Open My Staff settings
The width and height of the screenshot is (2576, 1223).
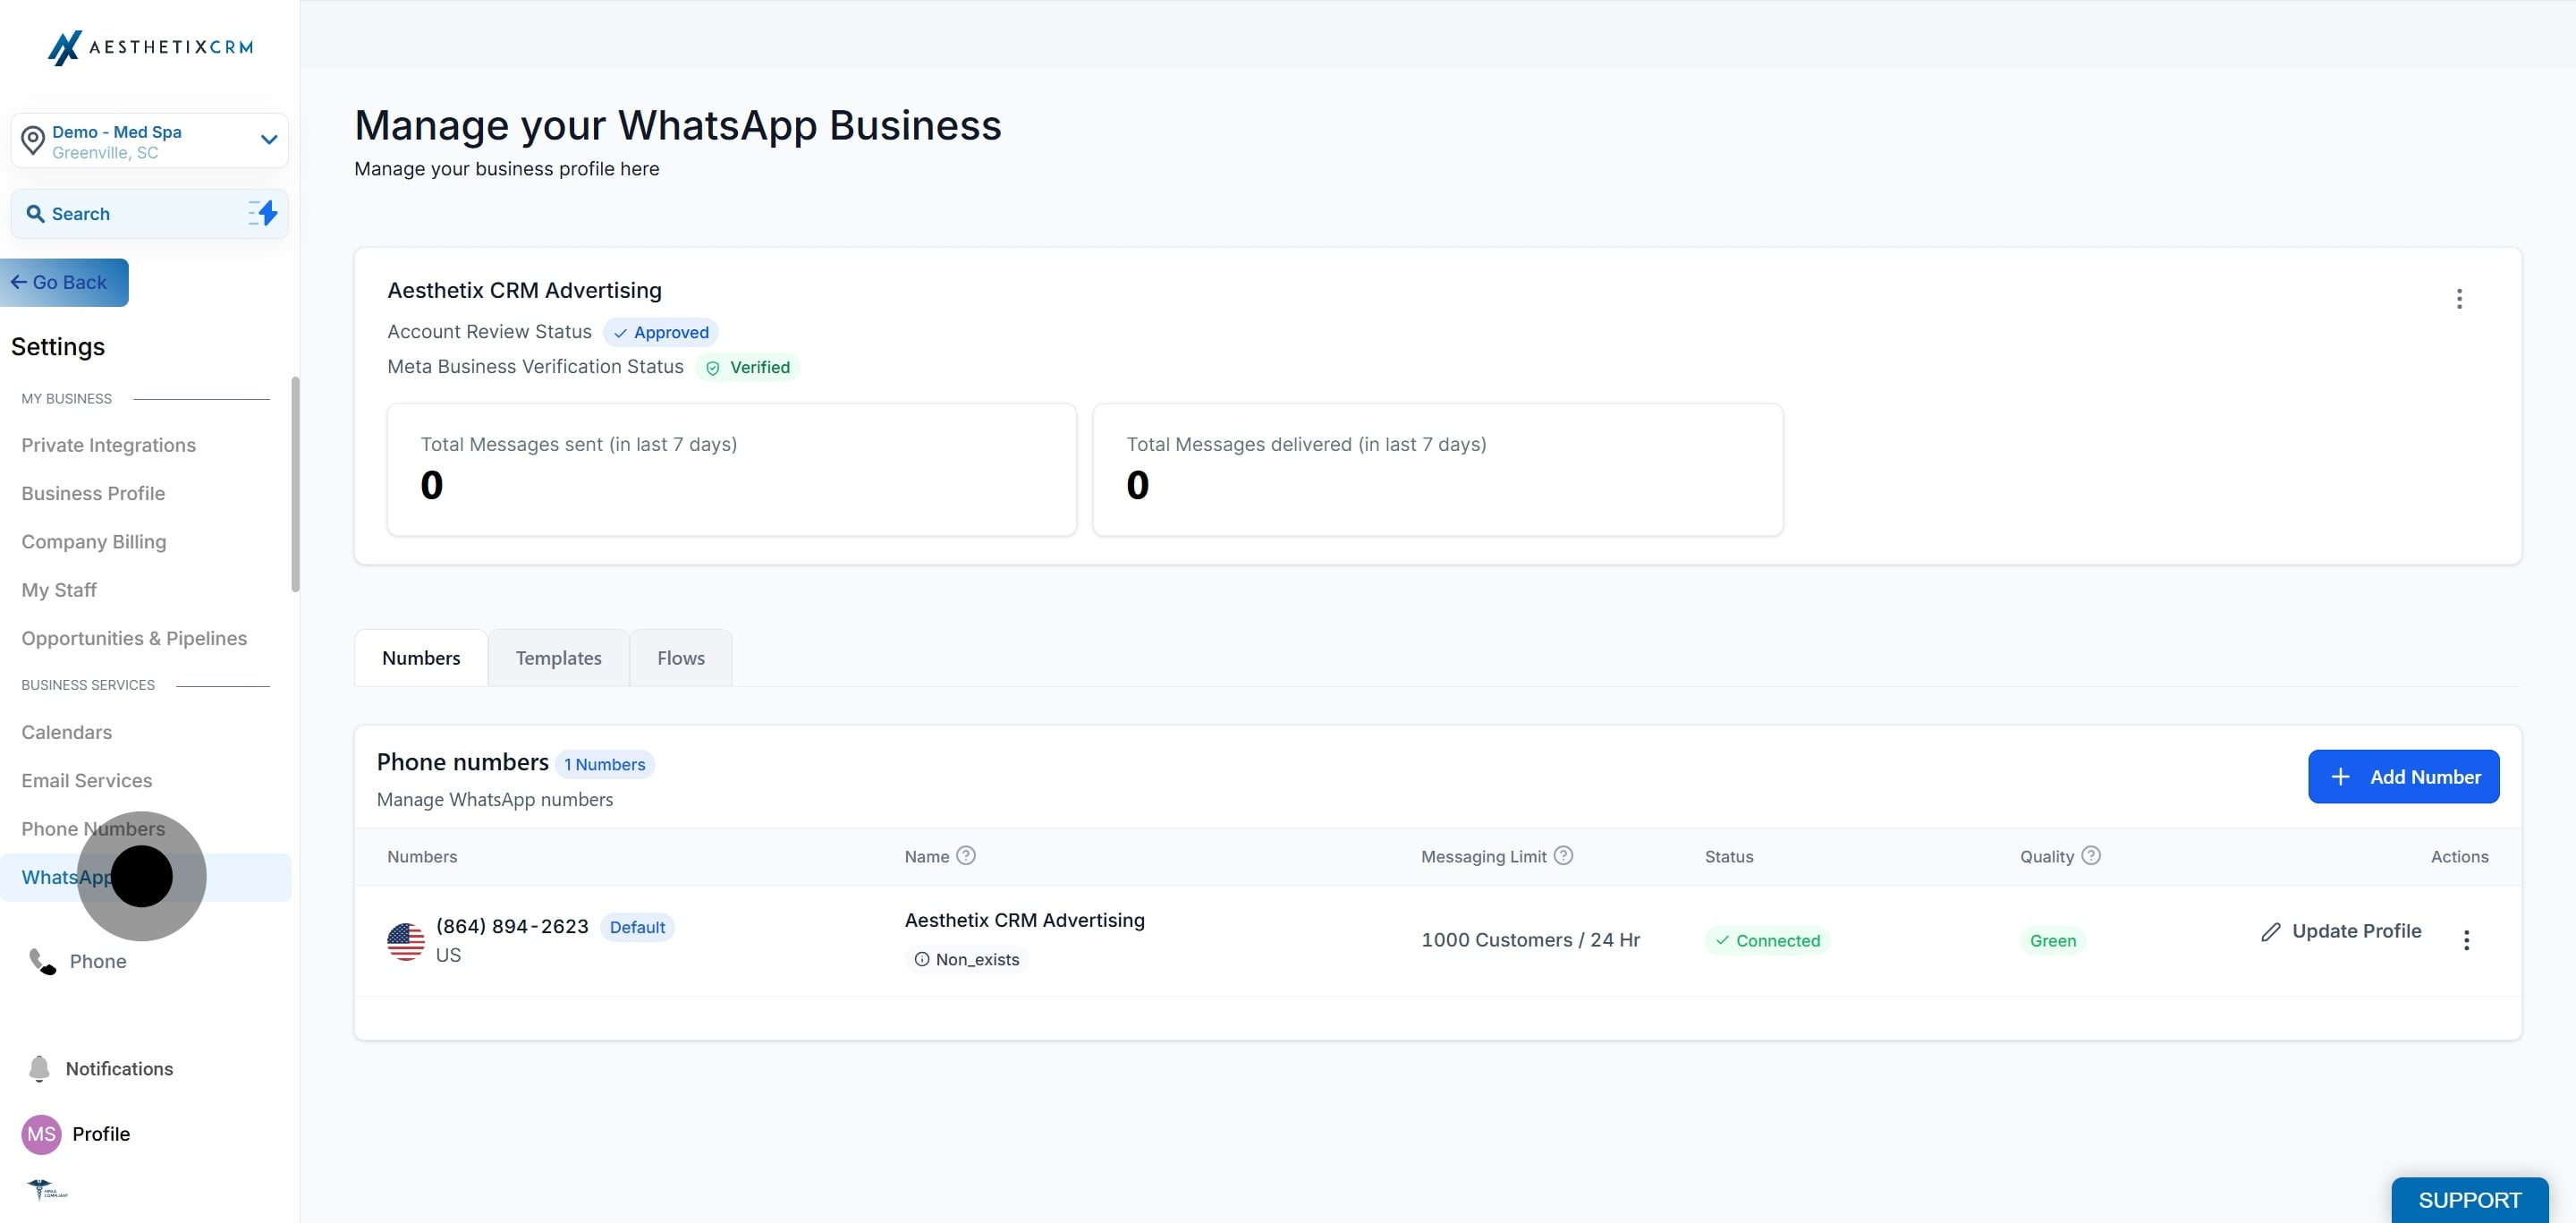[x=59, y=590]
